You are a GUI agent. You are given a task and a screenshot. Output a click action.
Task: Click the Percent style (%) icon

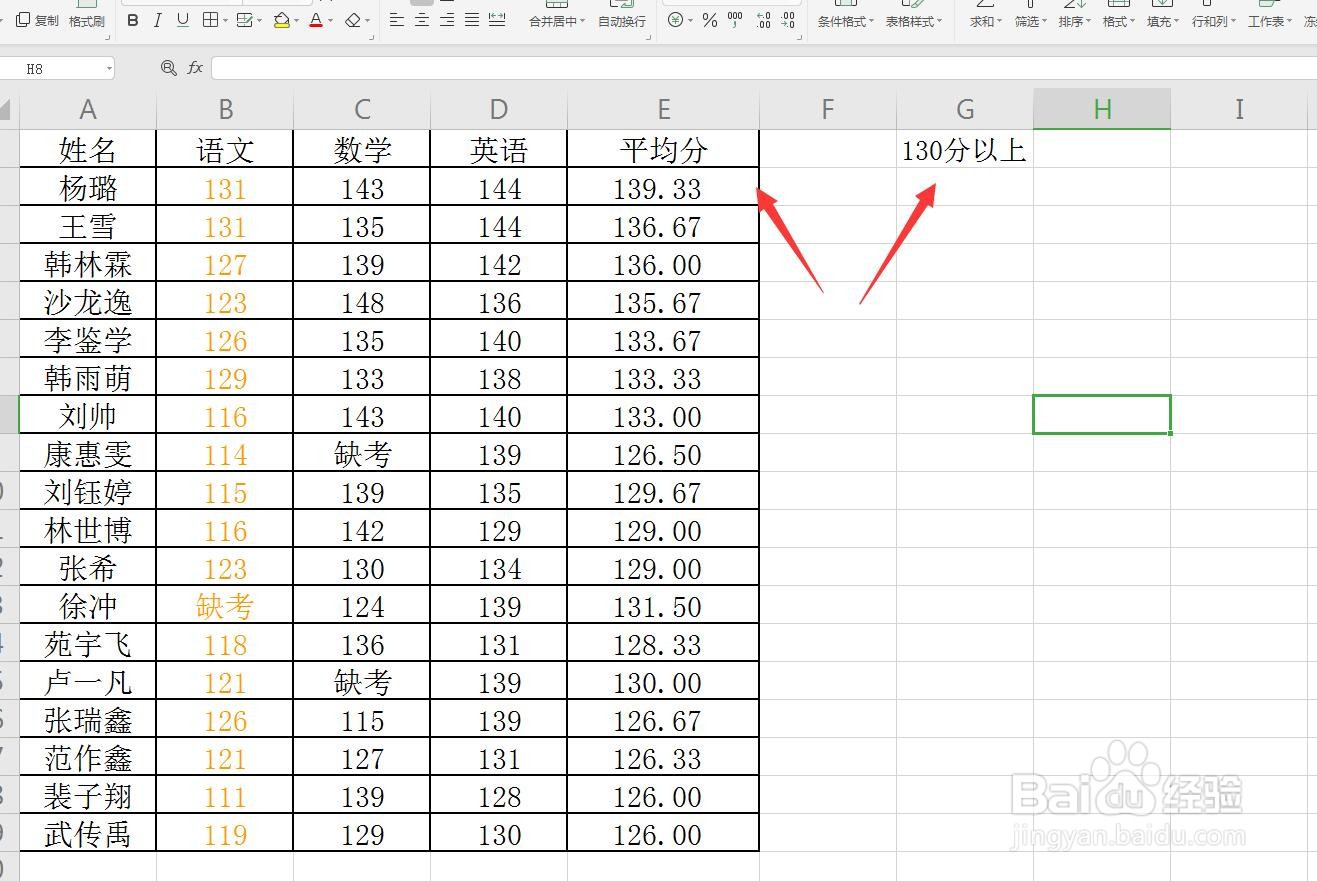(x=708, y=20)
